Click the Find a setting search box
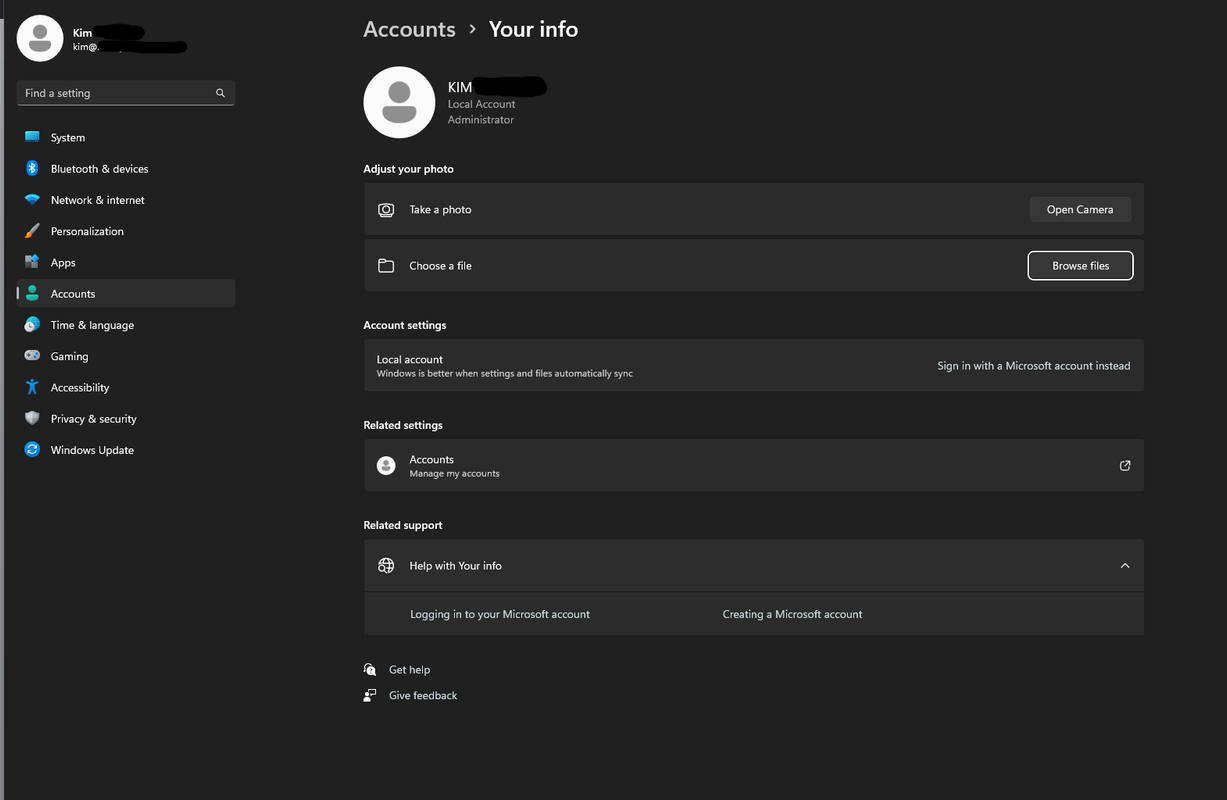The width and height of the screenshot is (1227, 800). tap(126, 93)
